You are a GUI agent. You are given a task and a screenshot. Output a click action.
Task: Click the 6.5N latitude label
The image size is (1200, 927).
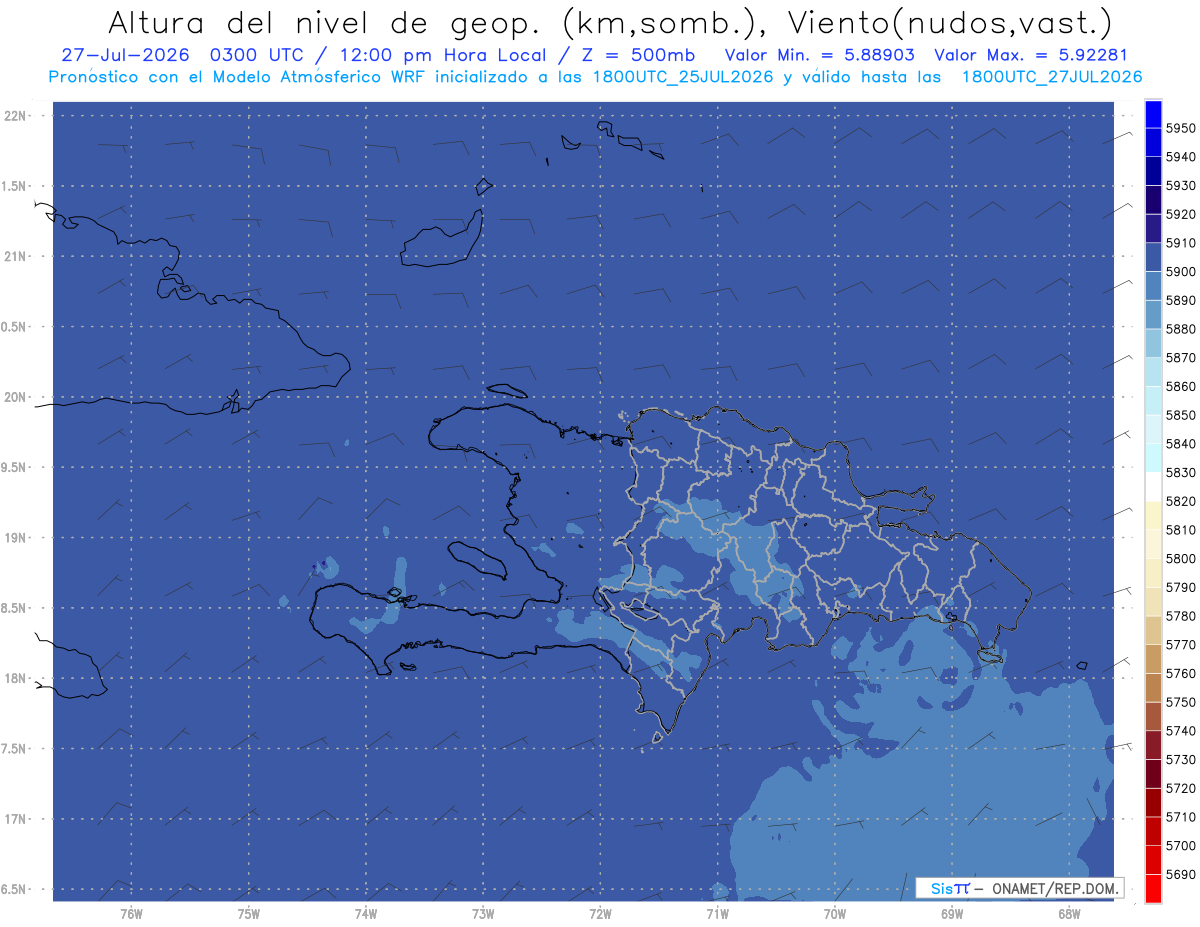tap(14, 890)
